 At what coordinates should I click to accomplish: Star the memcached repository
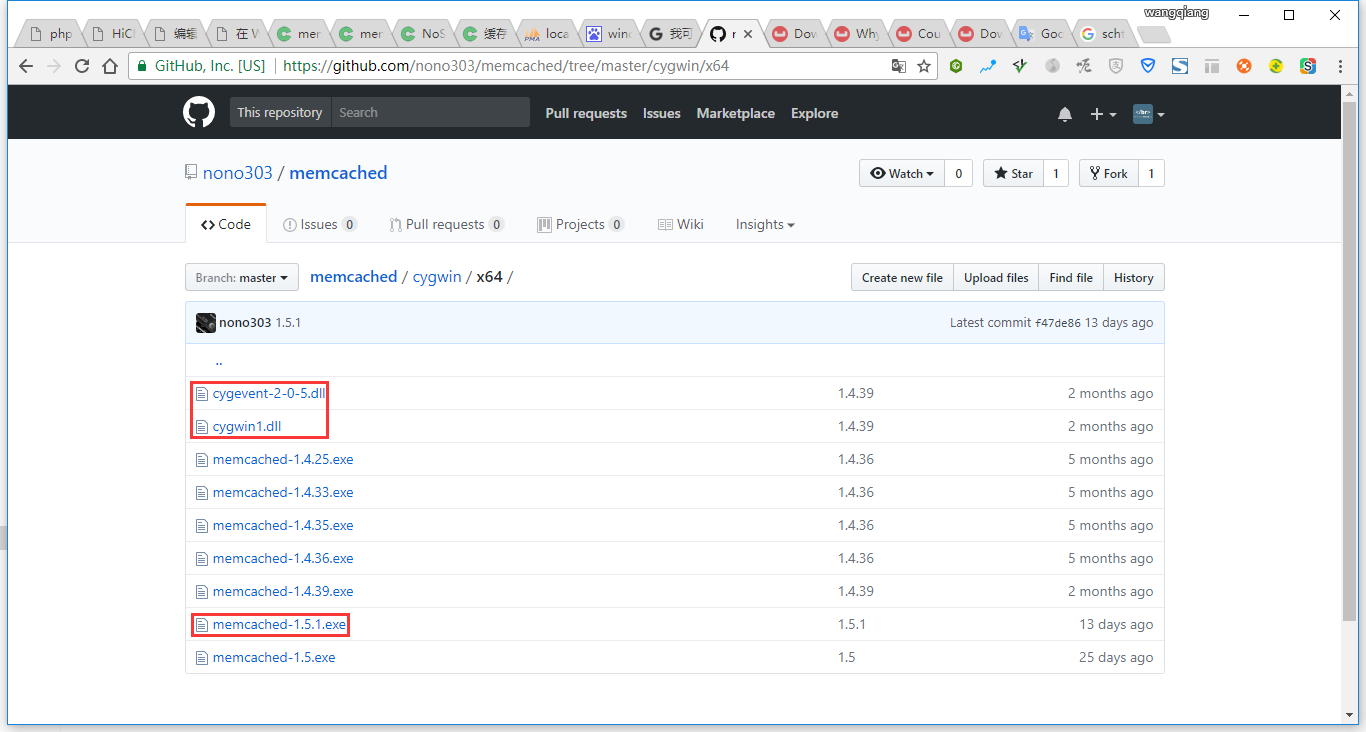click(1013, 173)
